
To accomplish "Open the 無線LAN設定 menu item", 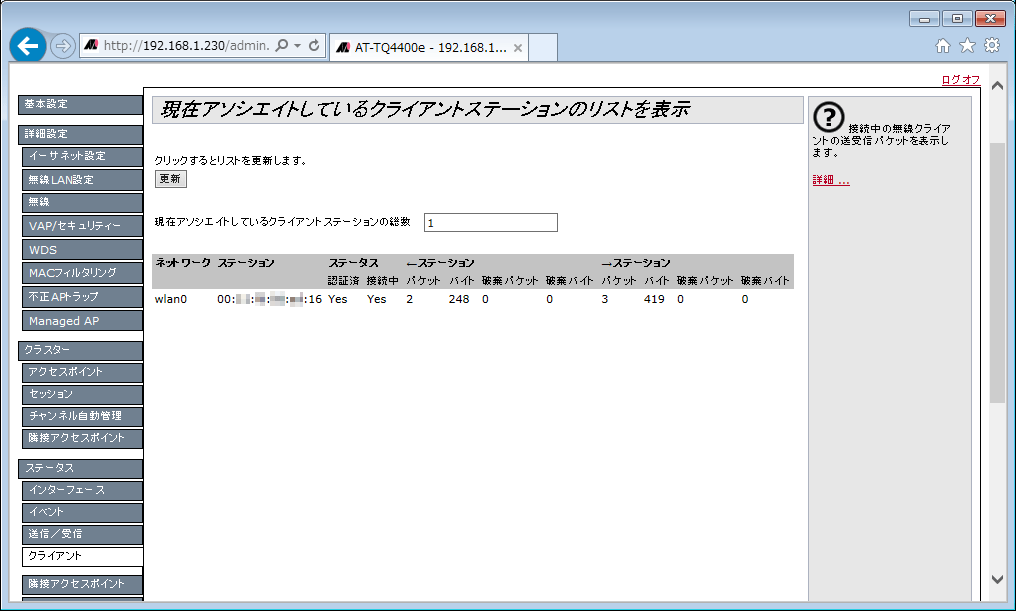I will [x=83, y=180].
